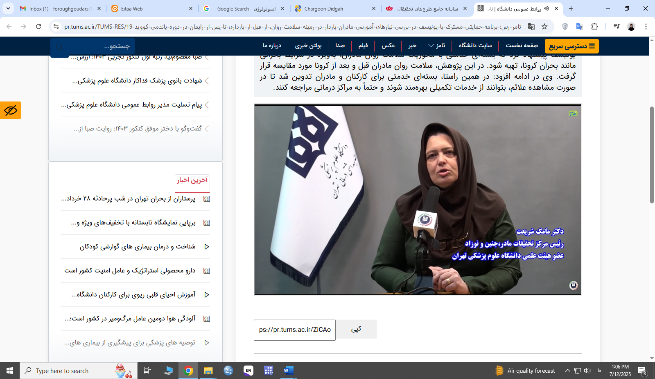Screen dimensions: 655x379
Task: Click the کپی button beside the short link
Action: [356, 329]
